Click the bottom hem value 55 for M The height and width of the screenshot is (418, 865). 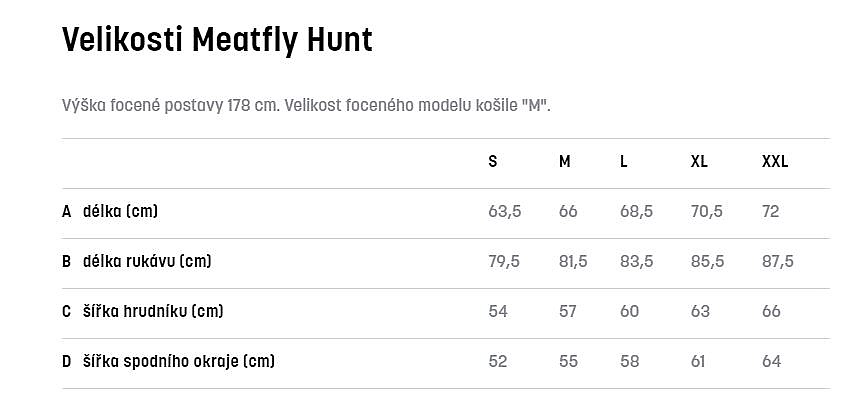[x=568, y=362]
